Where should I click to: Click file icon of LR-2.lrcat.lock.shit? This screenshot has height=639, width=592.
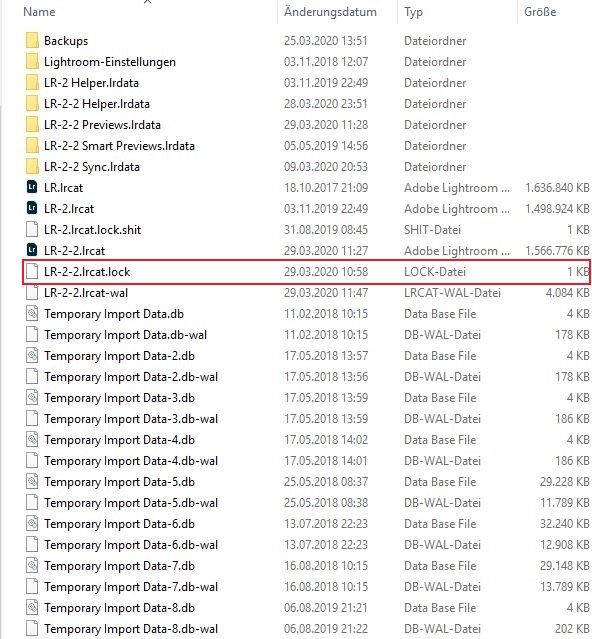[32, 229]
